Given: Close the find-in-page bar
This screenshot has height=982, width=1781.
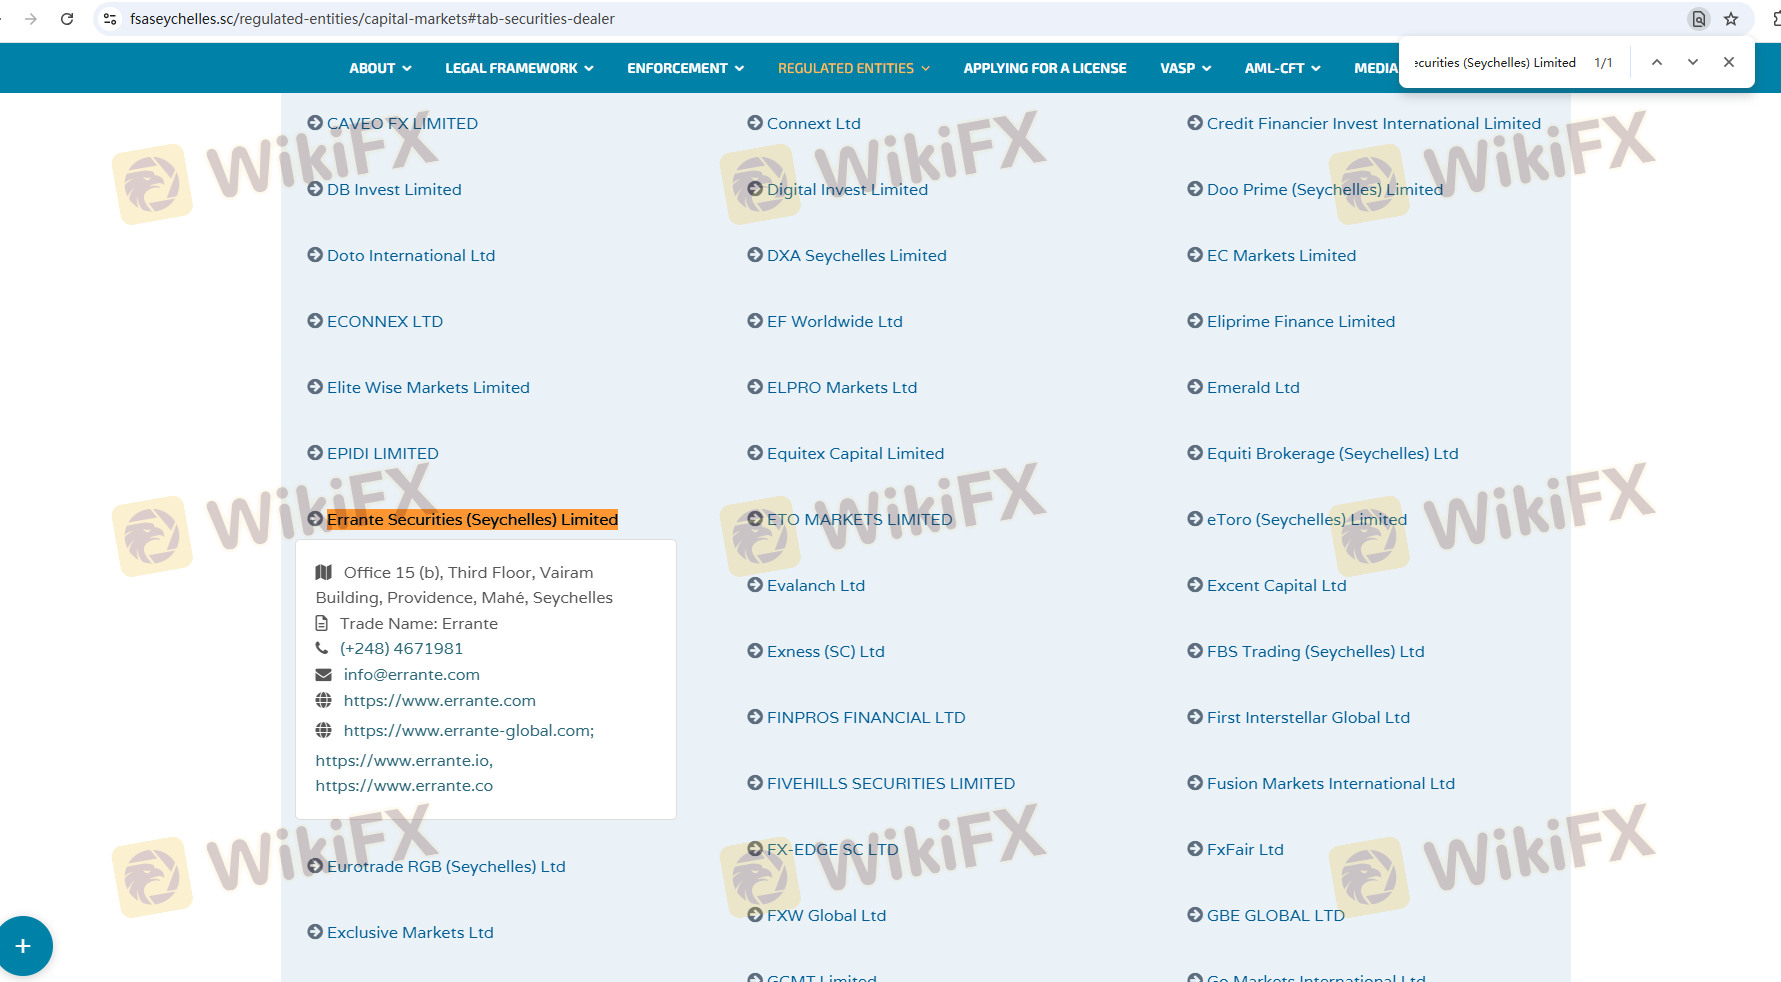Looking at the screenshot, I should click(1728, 62).
